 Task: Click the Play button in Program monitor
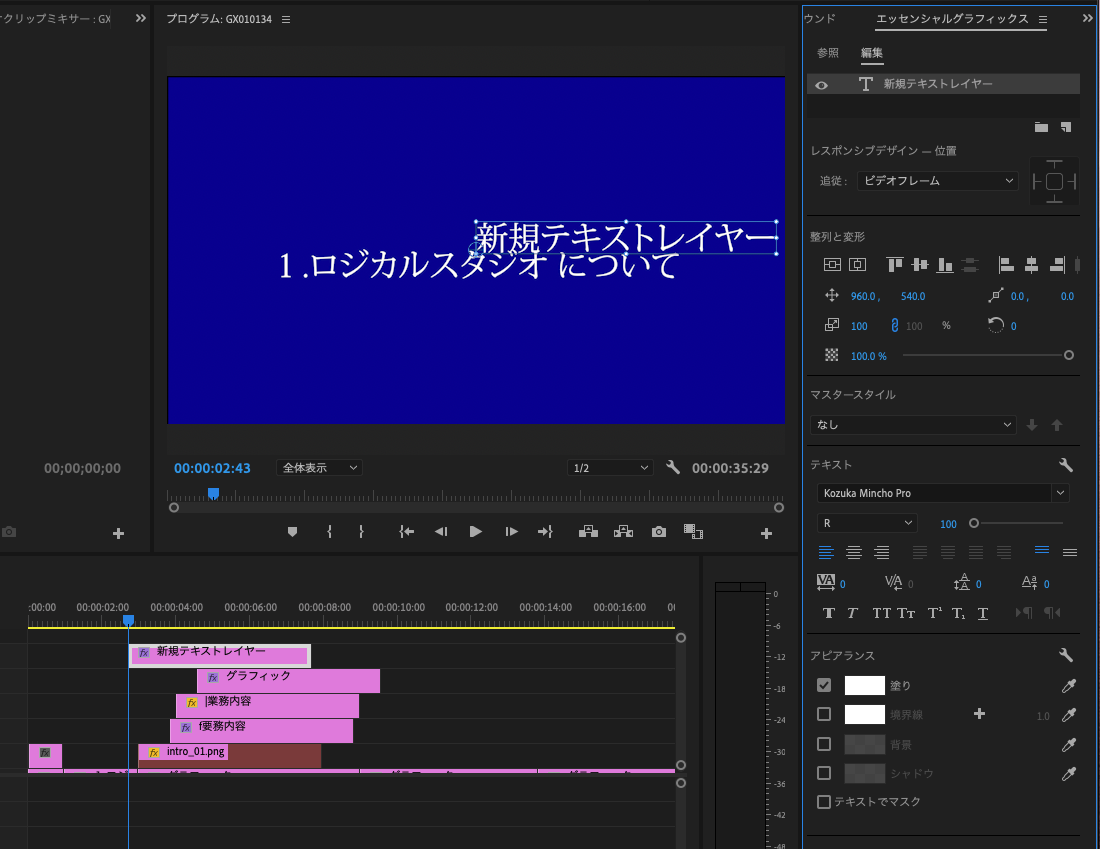click(476, 532)
